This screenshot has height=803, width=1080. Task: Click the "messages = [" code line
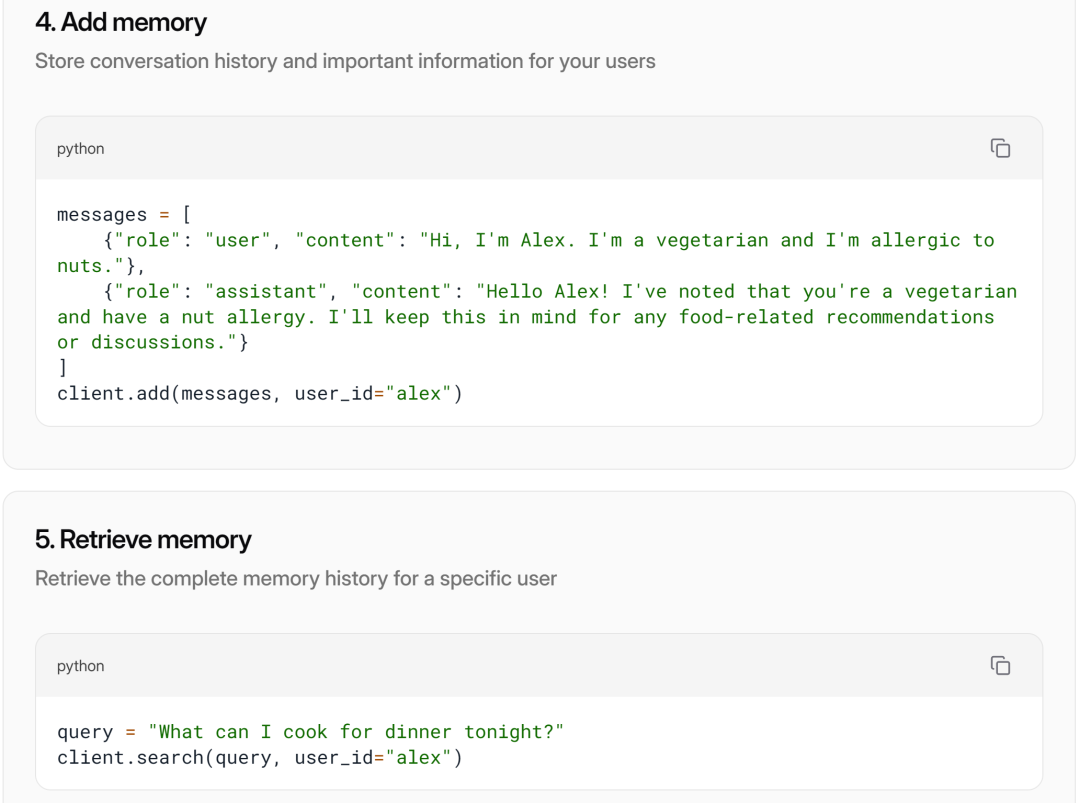pos(125,215)
